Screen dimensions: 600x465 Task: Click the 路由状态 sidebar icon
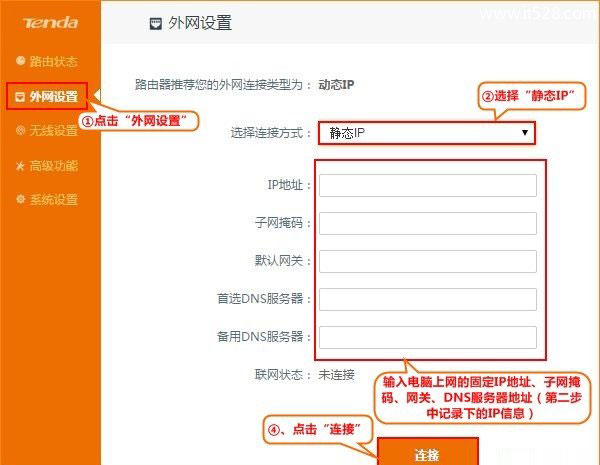click(21, 61)
